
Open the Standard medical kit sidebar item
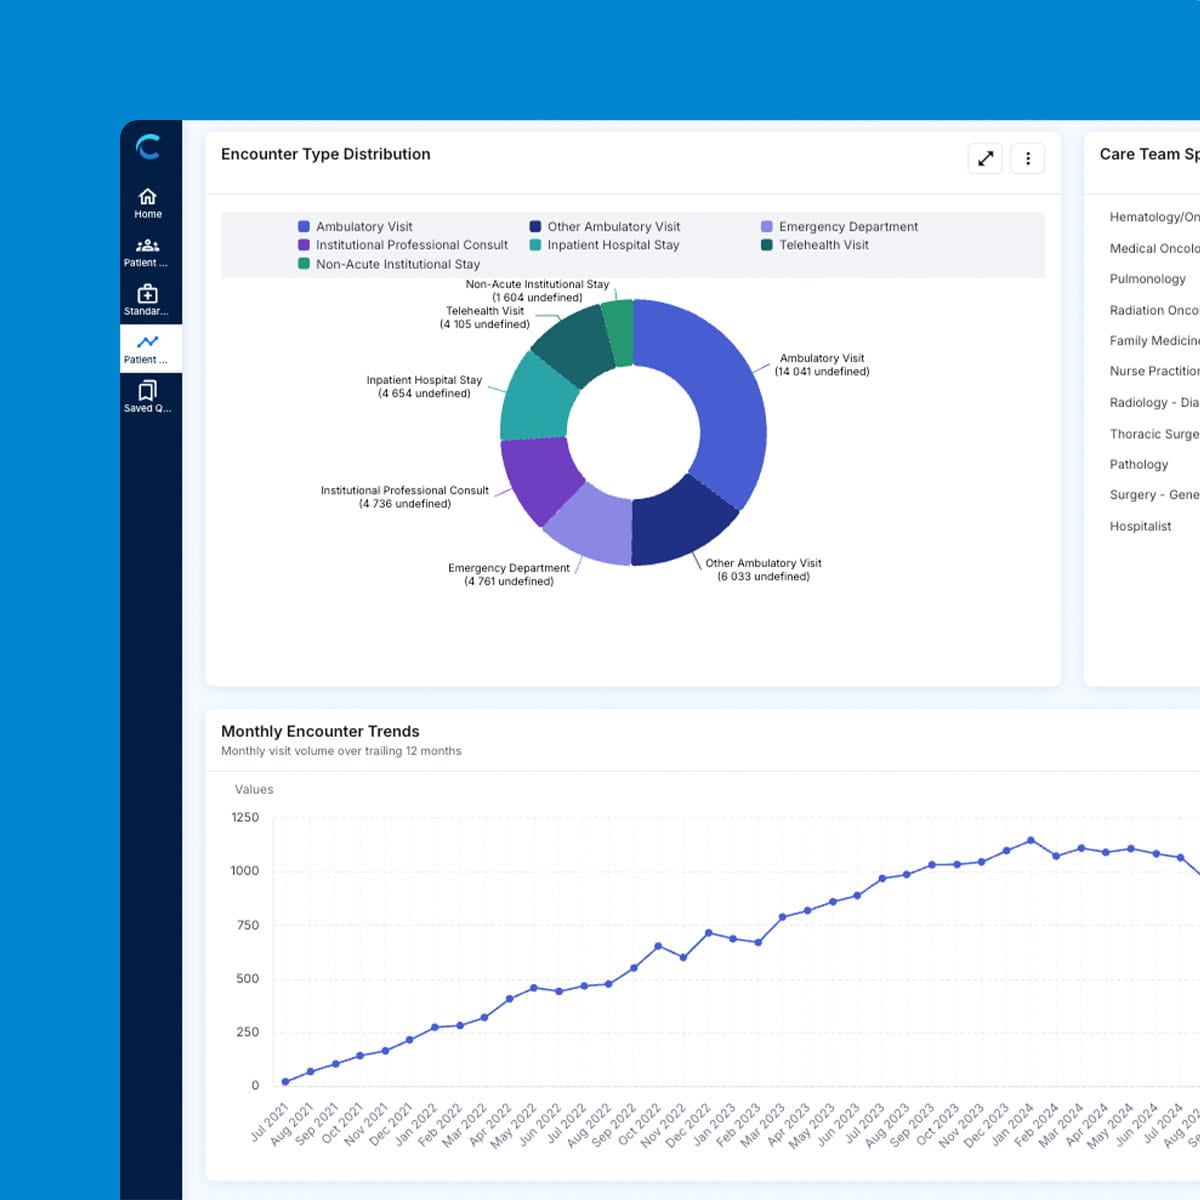(148, 300)
